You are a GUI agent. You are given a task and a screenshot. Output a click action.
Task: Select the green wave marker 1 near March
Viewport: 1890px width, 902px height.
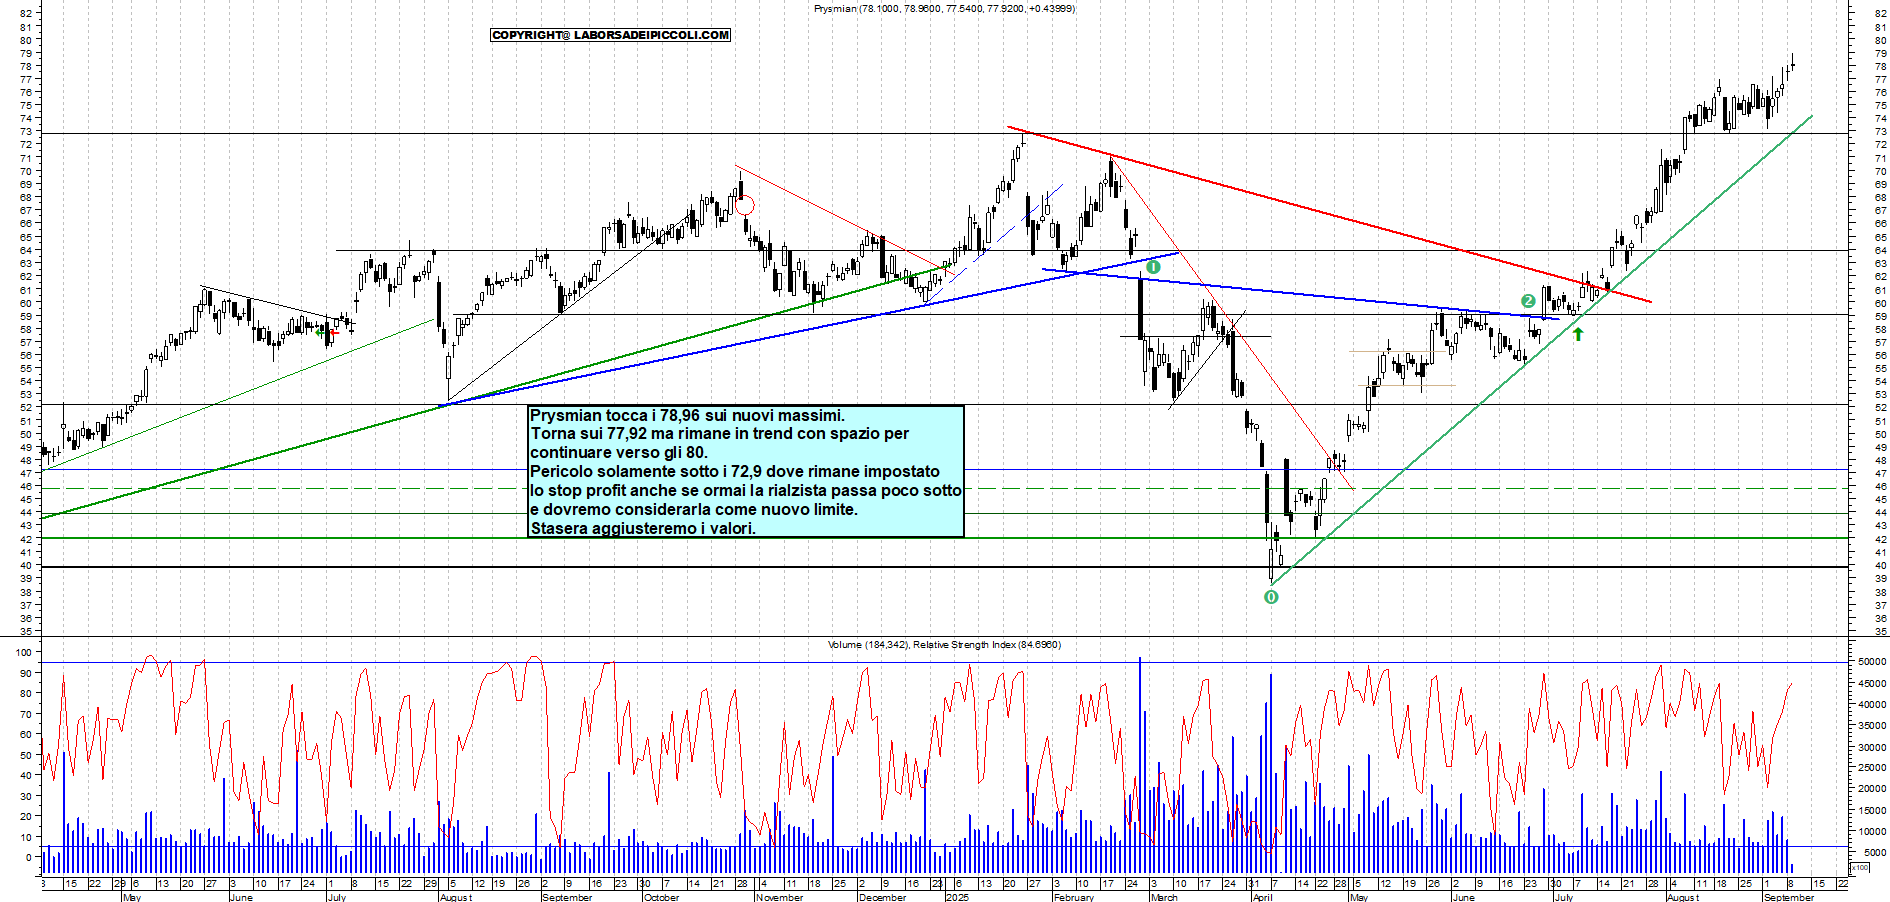[1153, 267]
